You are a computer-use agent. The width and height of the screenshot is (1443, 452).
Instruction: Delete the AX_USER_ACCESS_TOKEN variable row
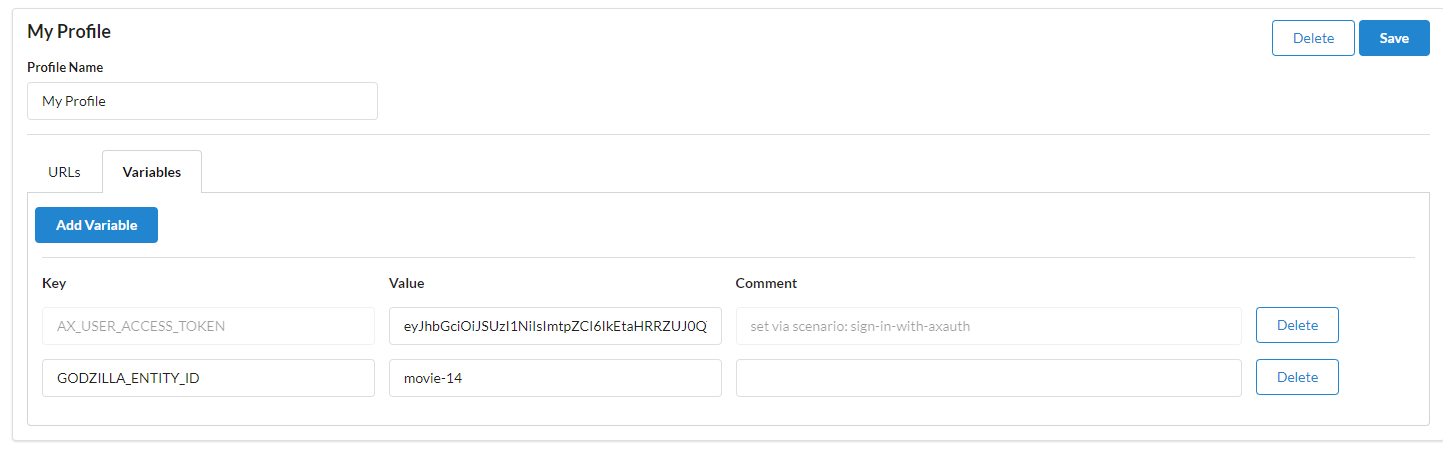click(x=1297, y=325)
